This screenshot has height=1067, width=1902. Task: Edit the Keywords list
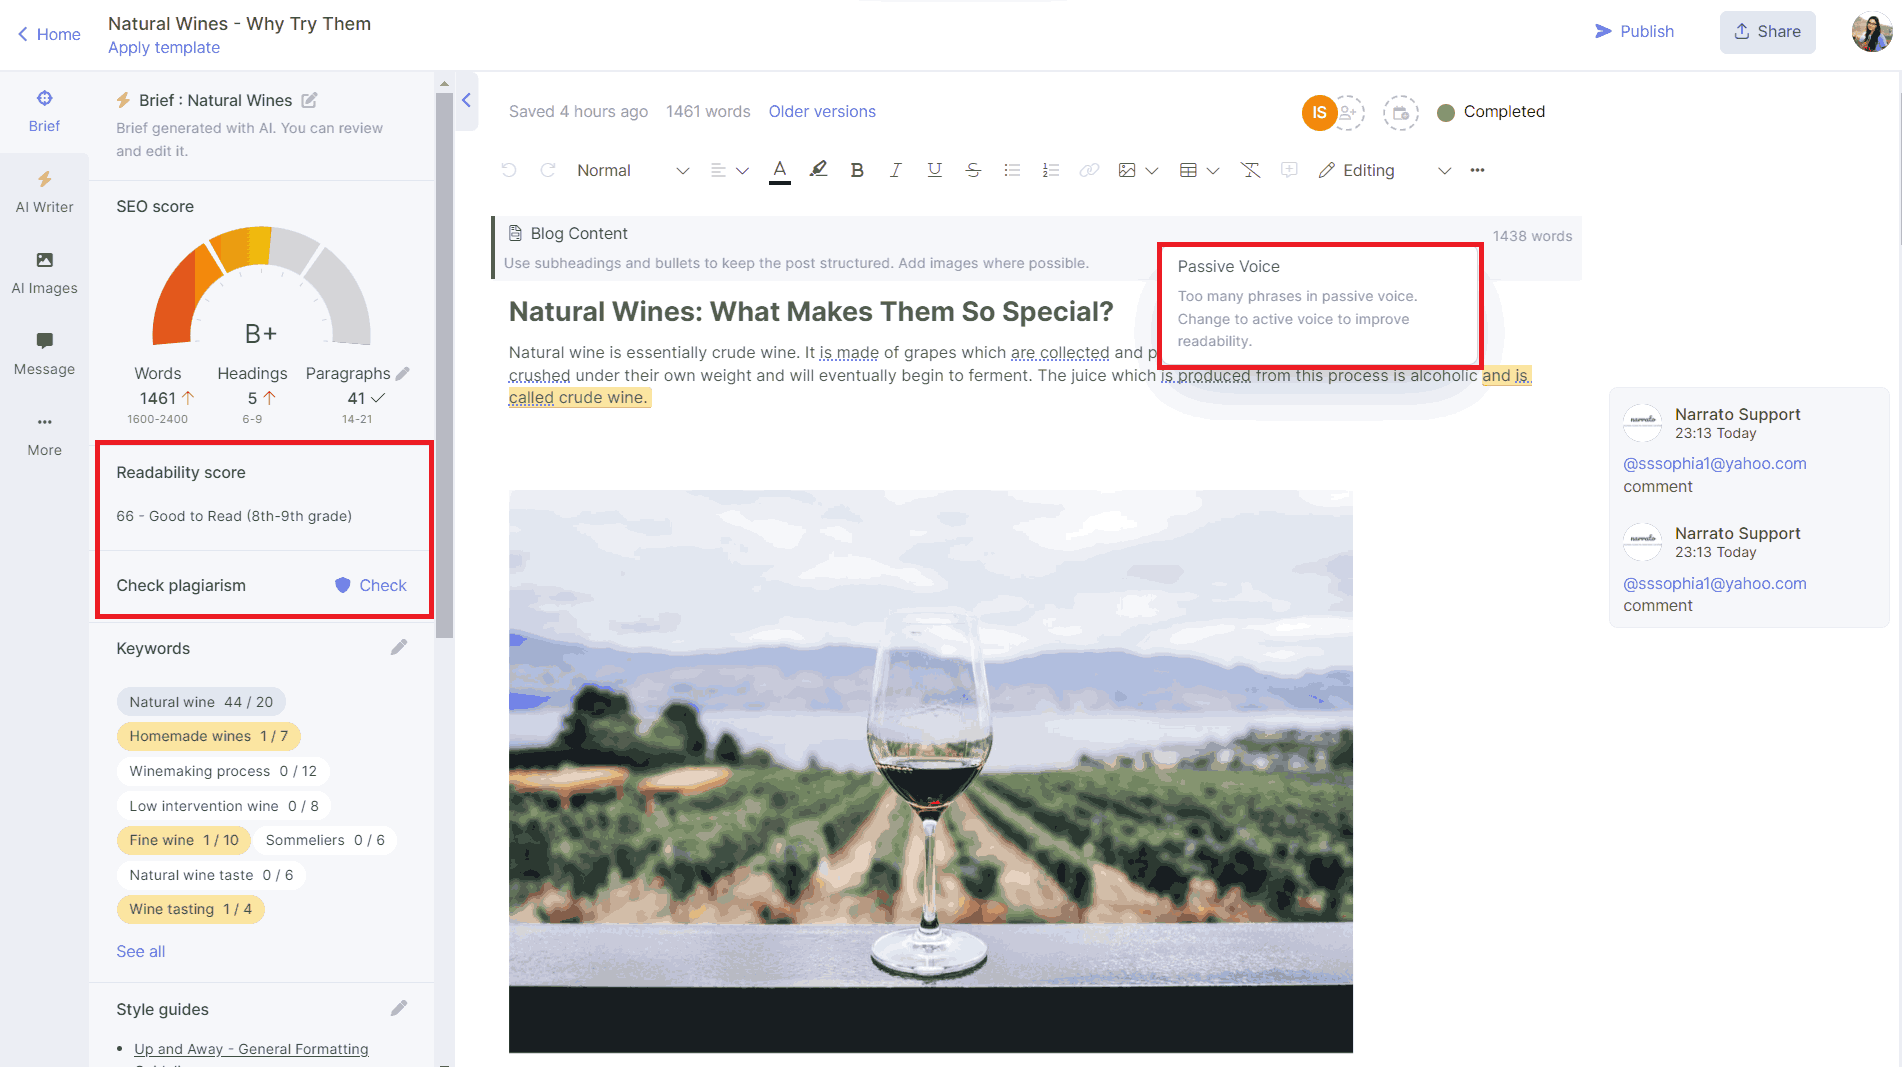[399, 647]
